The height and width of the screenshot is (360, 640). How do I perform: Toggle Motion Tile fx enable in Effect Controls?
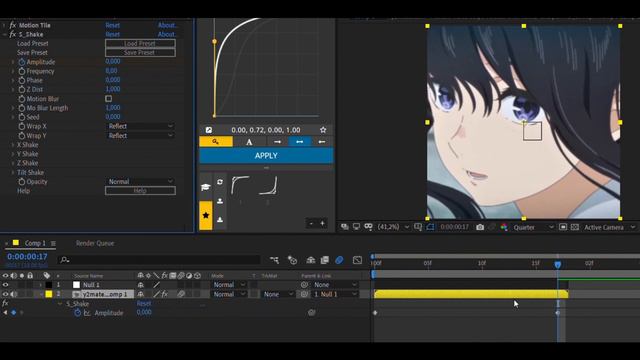pyautogui.click(x=12, y=25)
